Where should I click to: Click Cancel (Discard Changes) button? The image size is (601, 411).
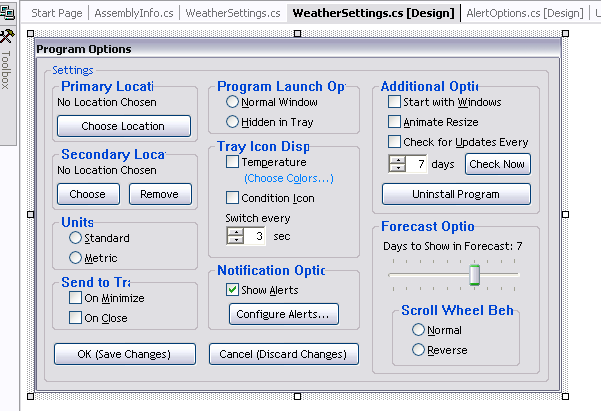click(284, 354)
